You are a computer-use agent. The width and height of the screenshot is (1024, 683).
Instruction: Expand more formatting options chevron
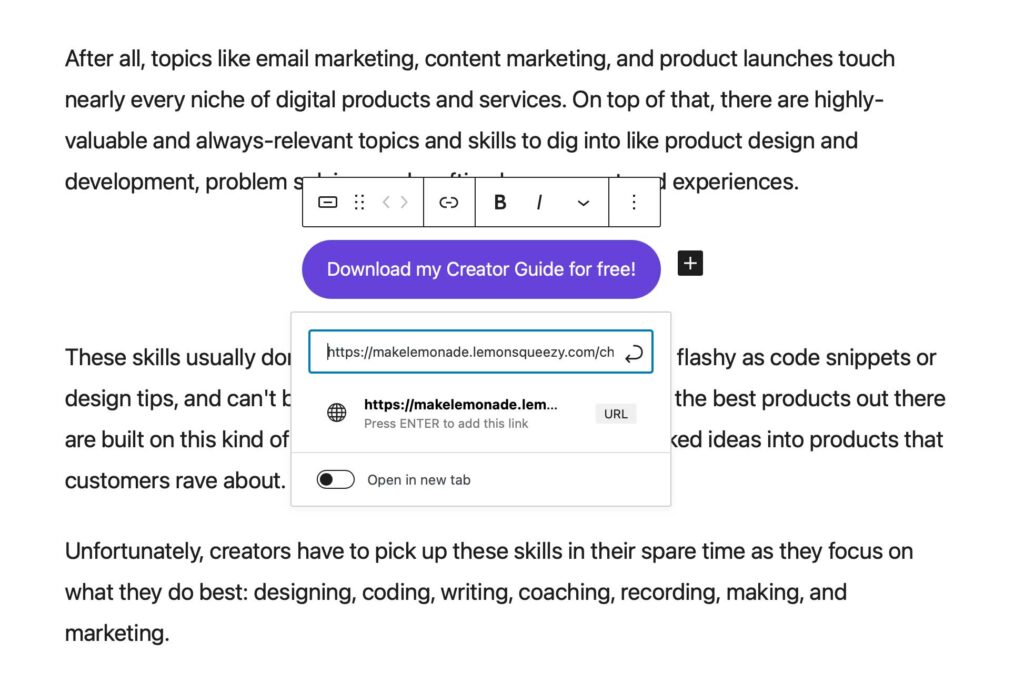tap(583, 203)
